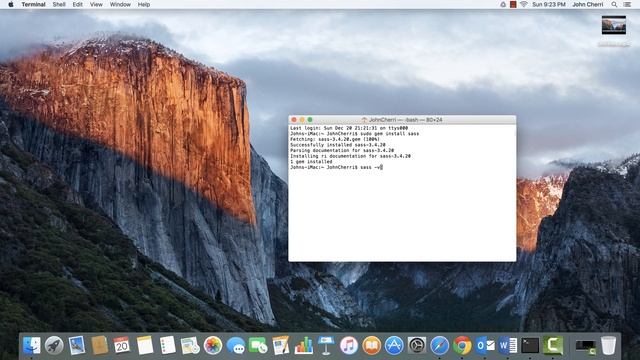Launch Safari compass icon
Viewport: 640px width, 360px height.
point(440,345)
